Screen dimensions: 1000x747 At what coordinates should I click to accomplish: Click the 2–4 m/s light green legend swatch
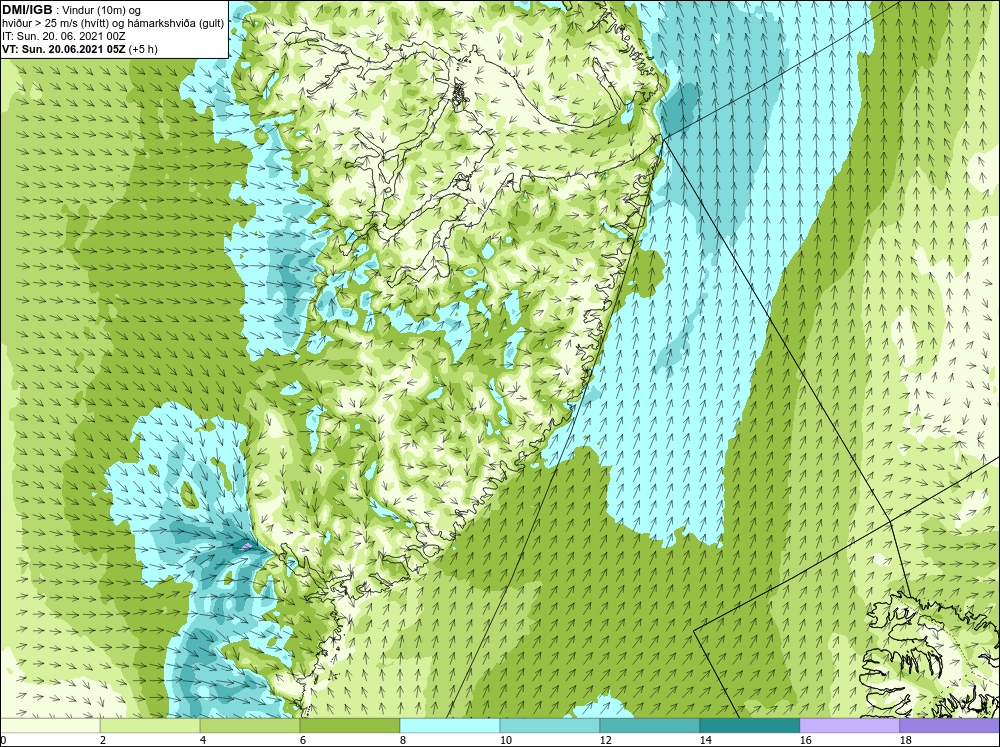(150, 726)
